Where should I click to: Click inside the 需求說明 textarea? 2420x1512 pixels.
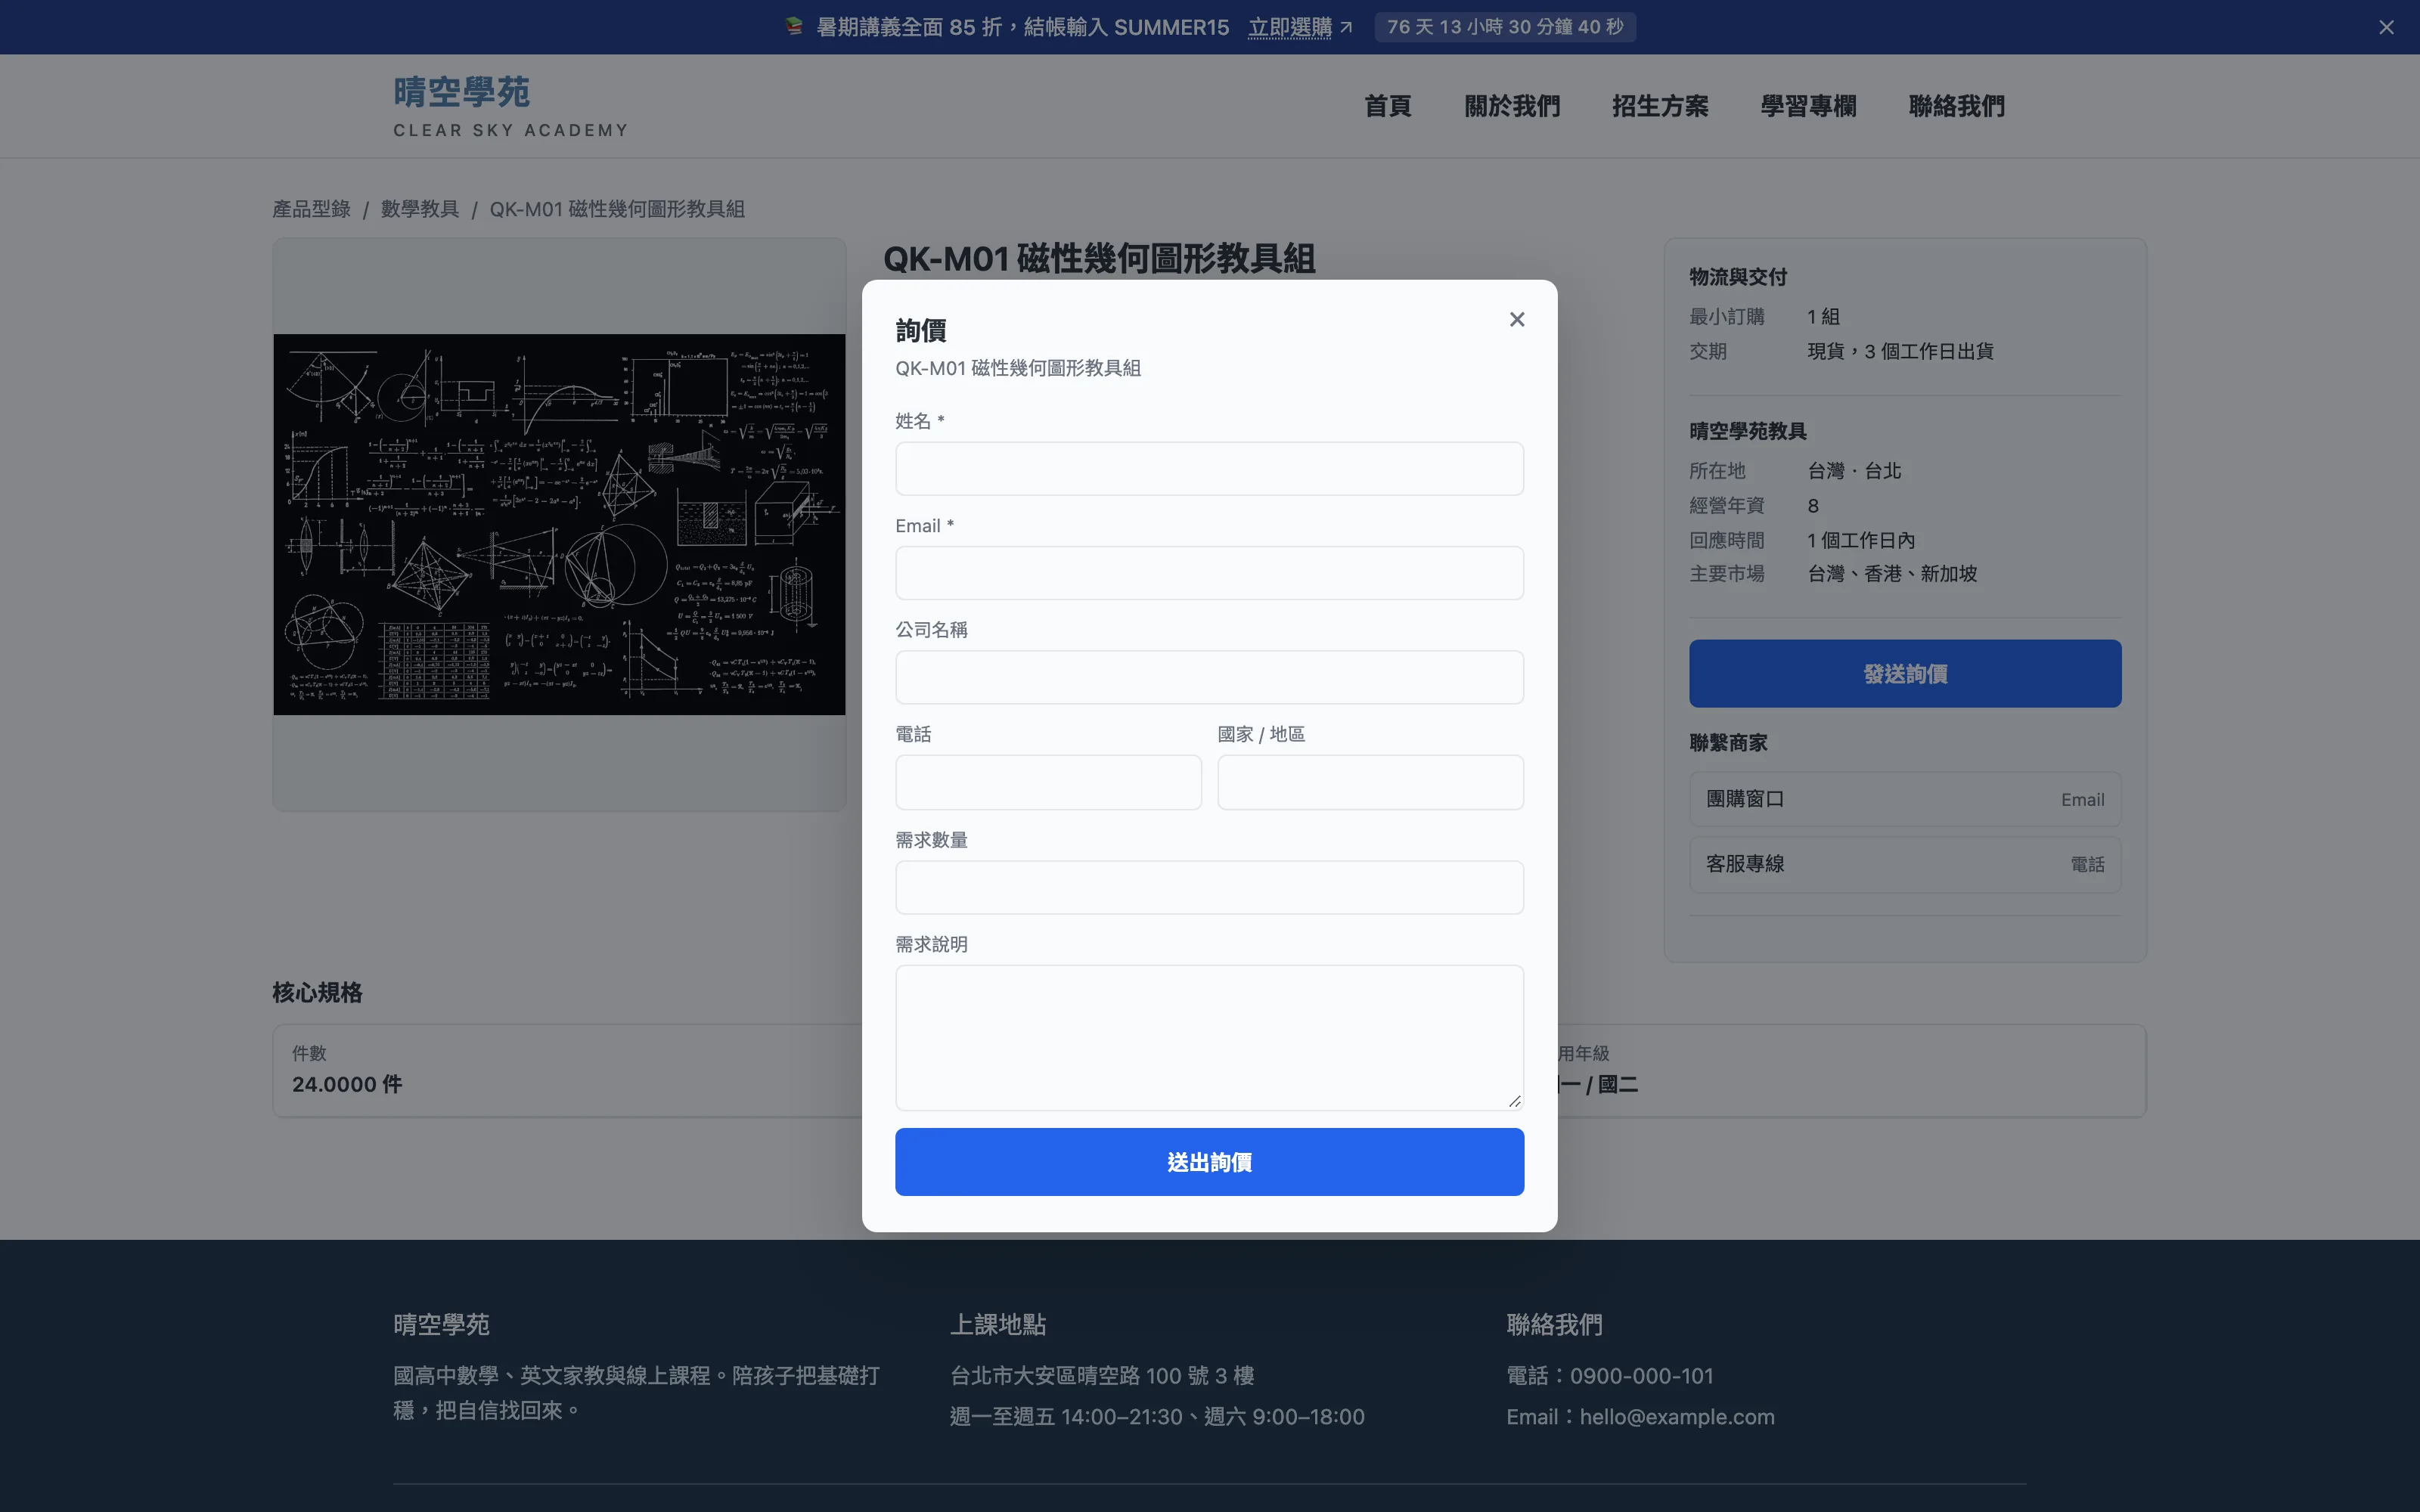coord(1209,1037)
